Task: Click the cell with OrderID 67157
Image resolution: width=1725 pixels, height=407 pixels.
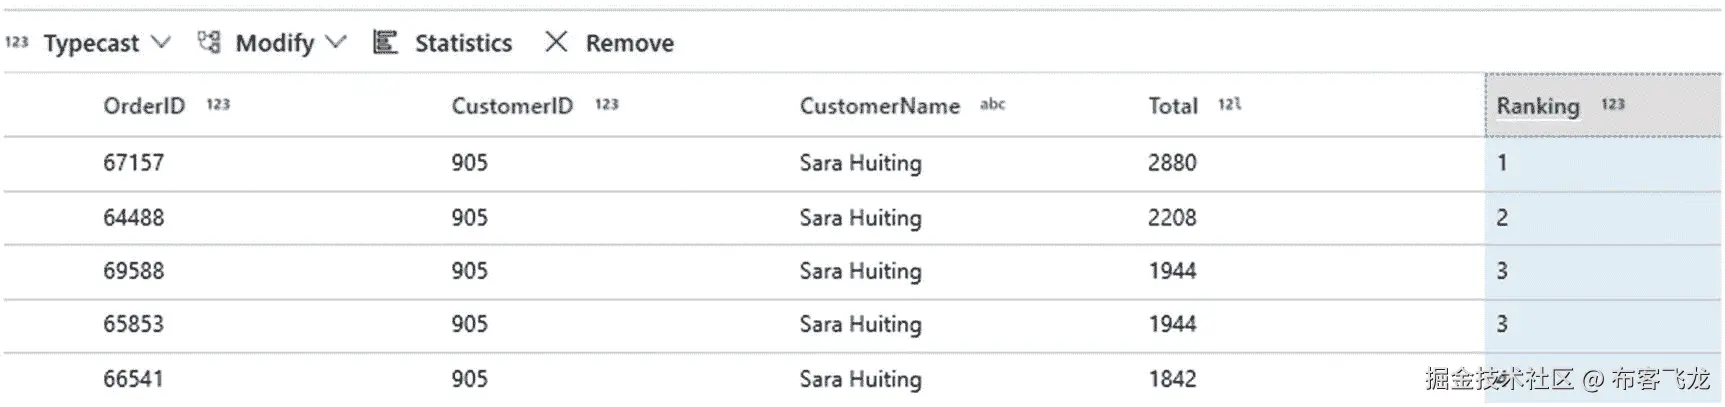Action: pyautogui.click(x=133, y=163)
